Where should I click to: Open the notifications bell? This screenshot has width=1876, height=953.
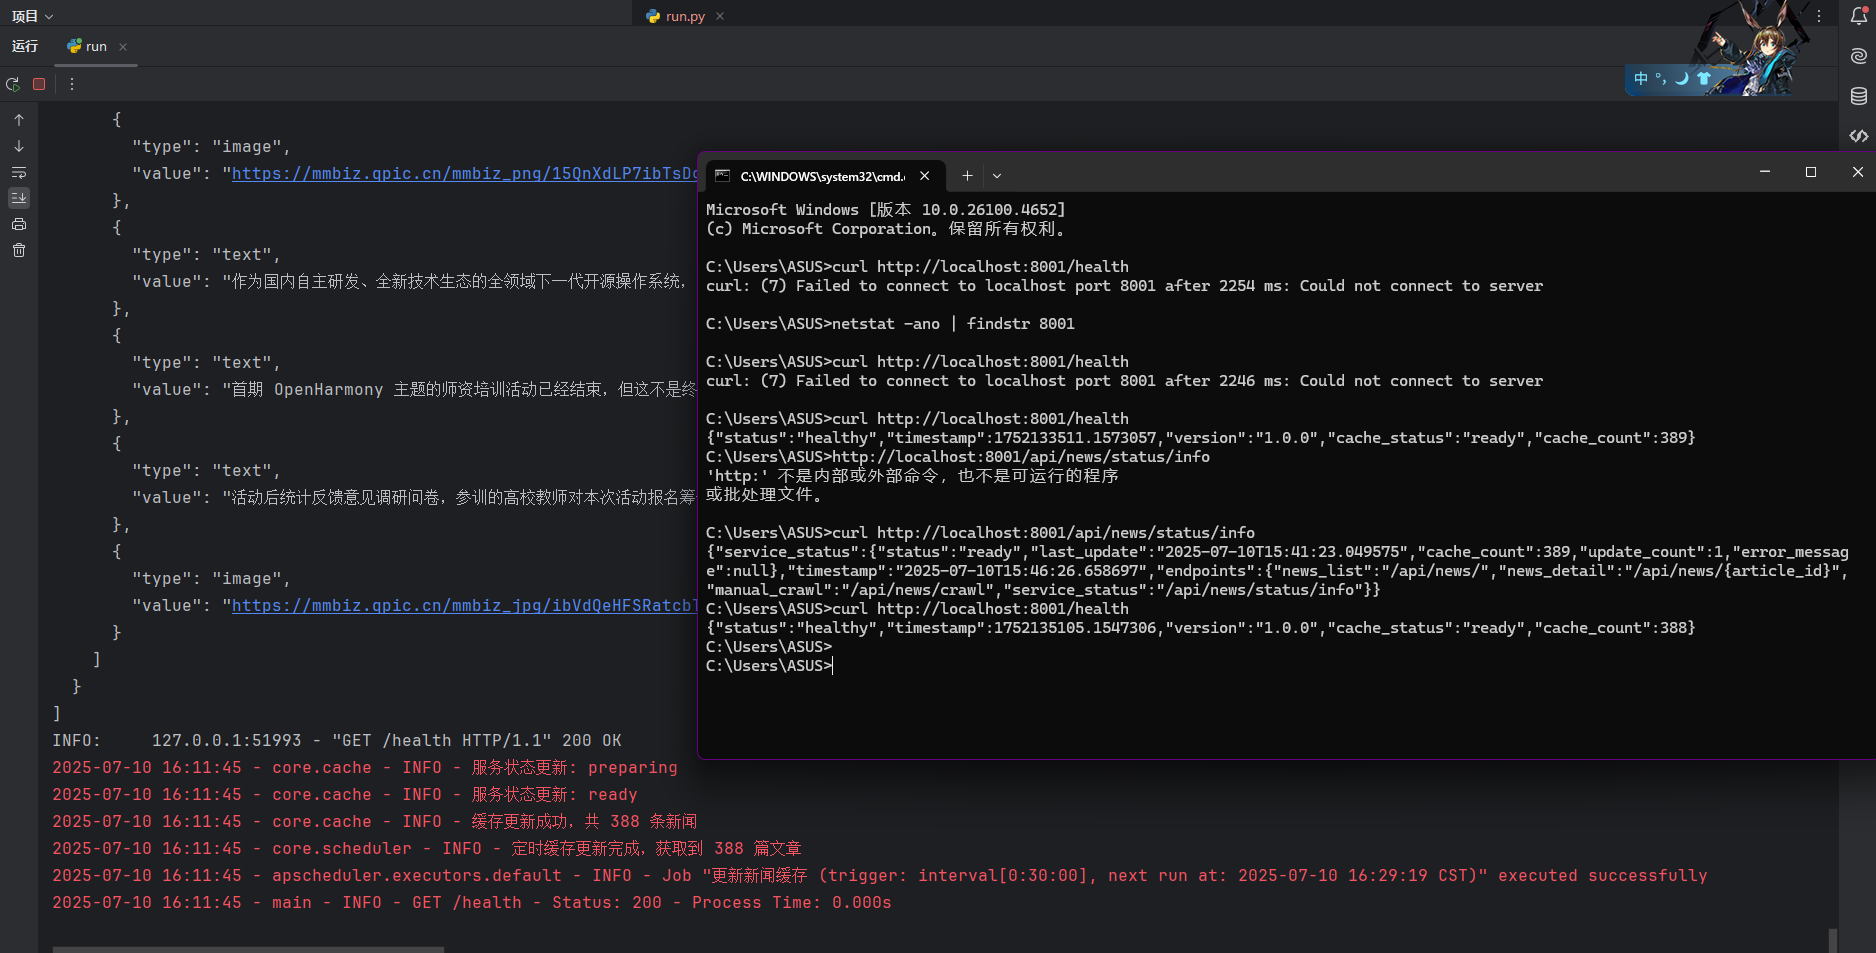1858,16
